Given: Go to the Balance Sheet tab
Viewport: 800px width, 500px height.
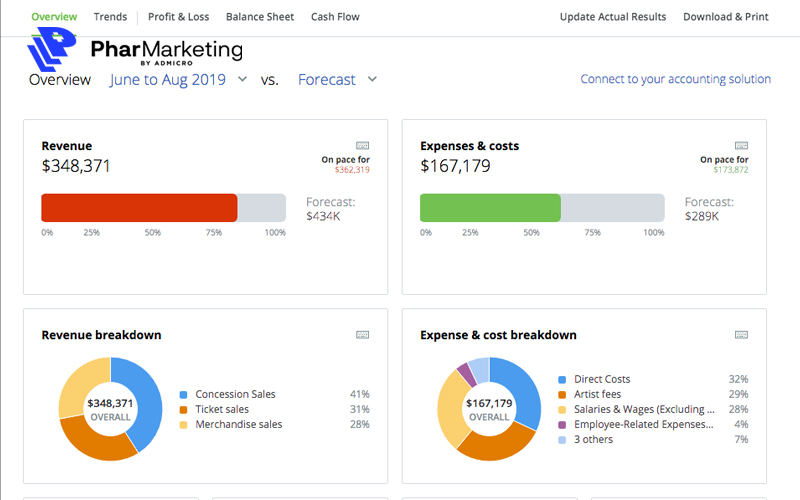Looking at the screenshot, I should (x=260, y=17).
